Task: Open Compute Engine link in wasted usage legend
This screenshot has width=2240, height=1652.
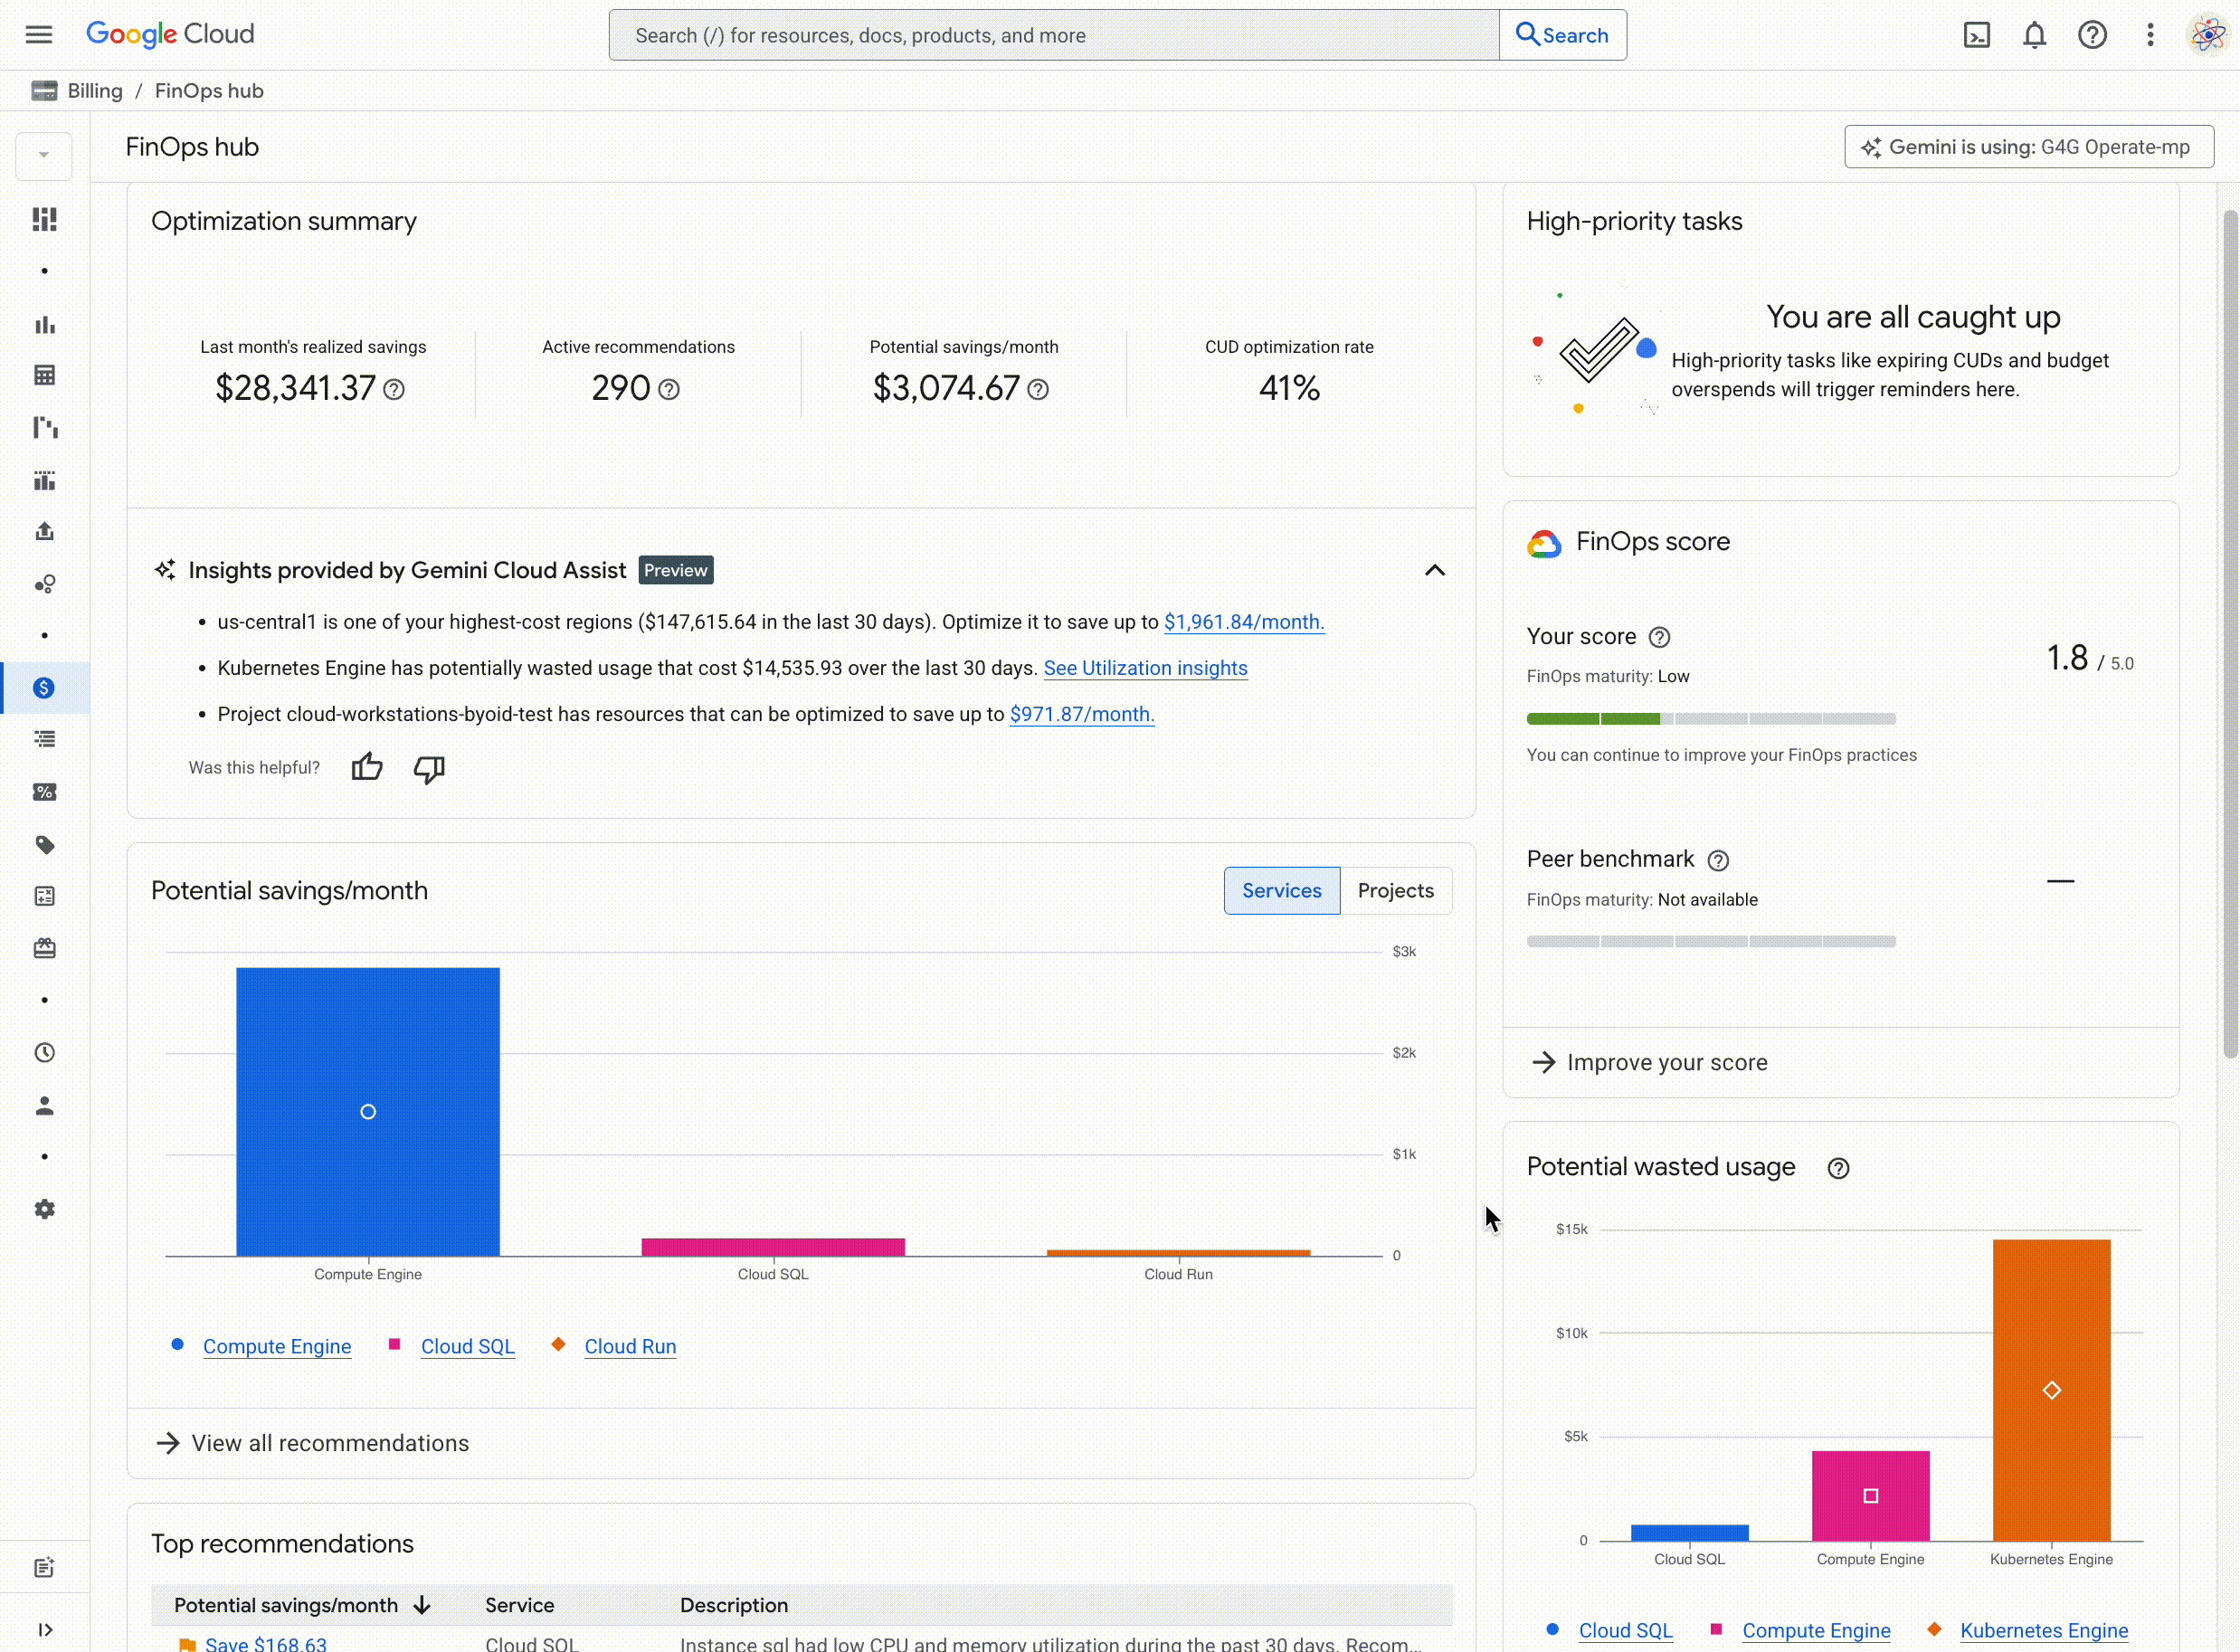Action: (x=1816, y=1631)
